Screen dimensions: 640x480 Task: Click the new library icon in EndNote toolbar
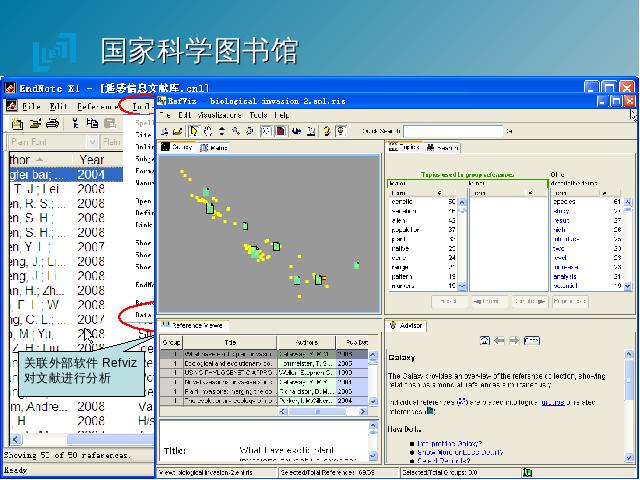point(17,123)
